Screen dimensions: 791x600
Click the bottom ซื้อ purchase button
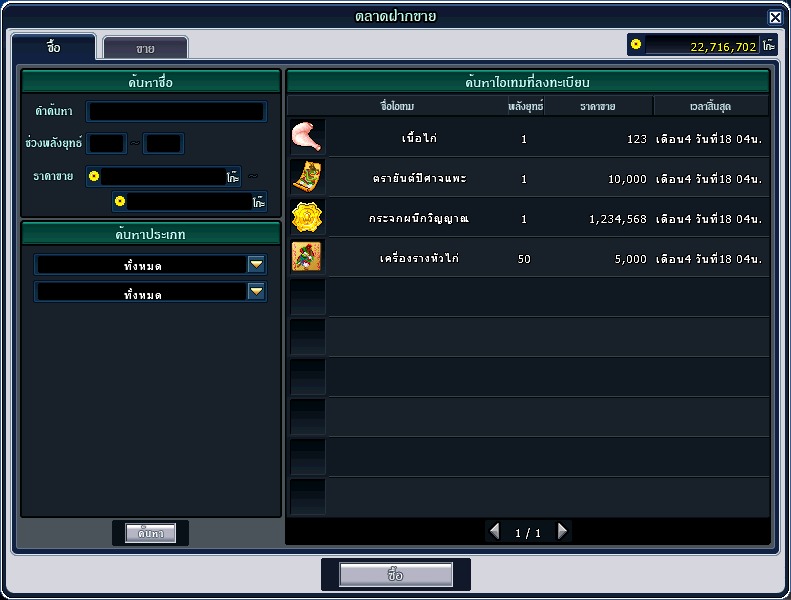pos(395,575)
